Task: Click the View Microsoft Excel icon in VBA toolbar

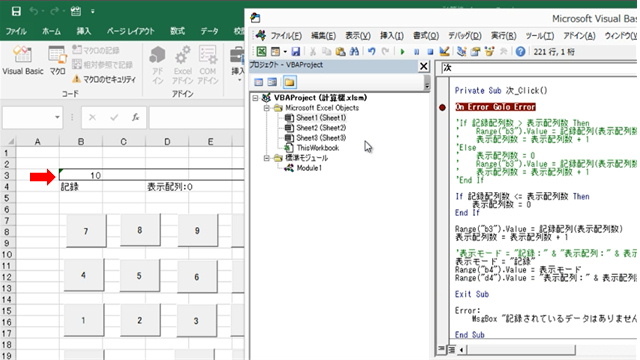Action: coord(261,51)
